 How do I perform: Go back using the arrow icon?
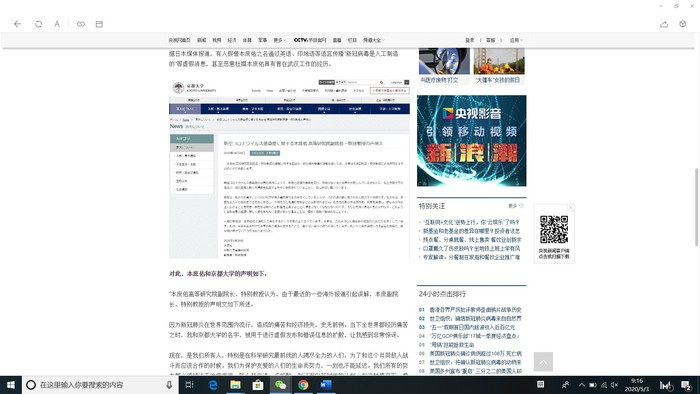click(x=17, y=24)
